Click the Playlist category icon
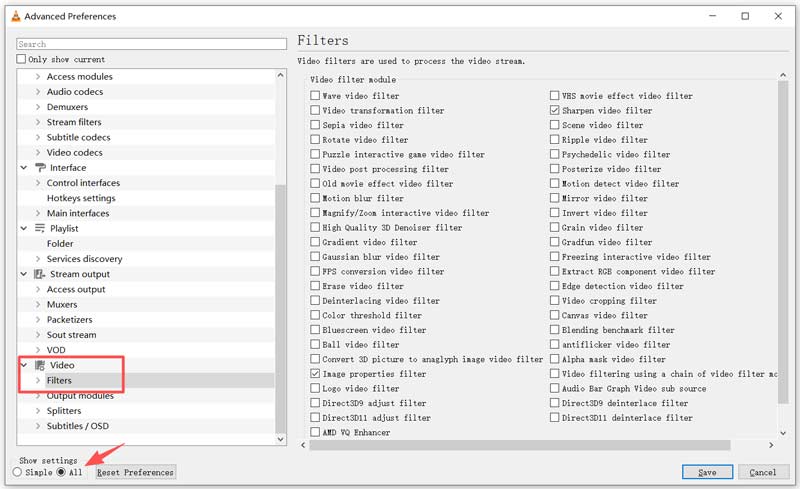The width and height of the screenshot is (800, 489). coord(40,229)
